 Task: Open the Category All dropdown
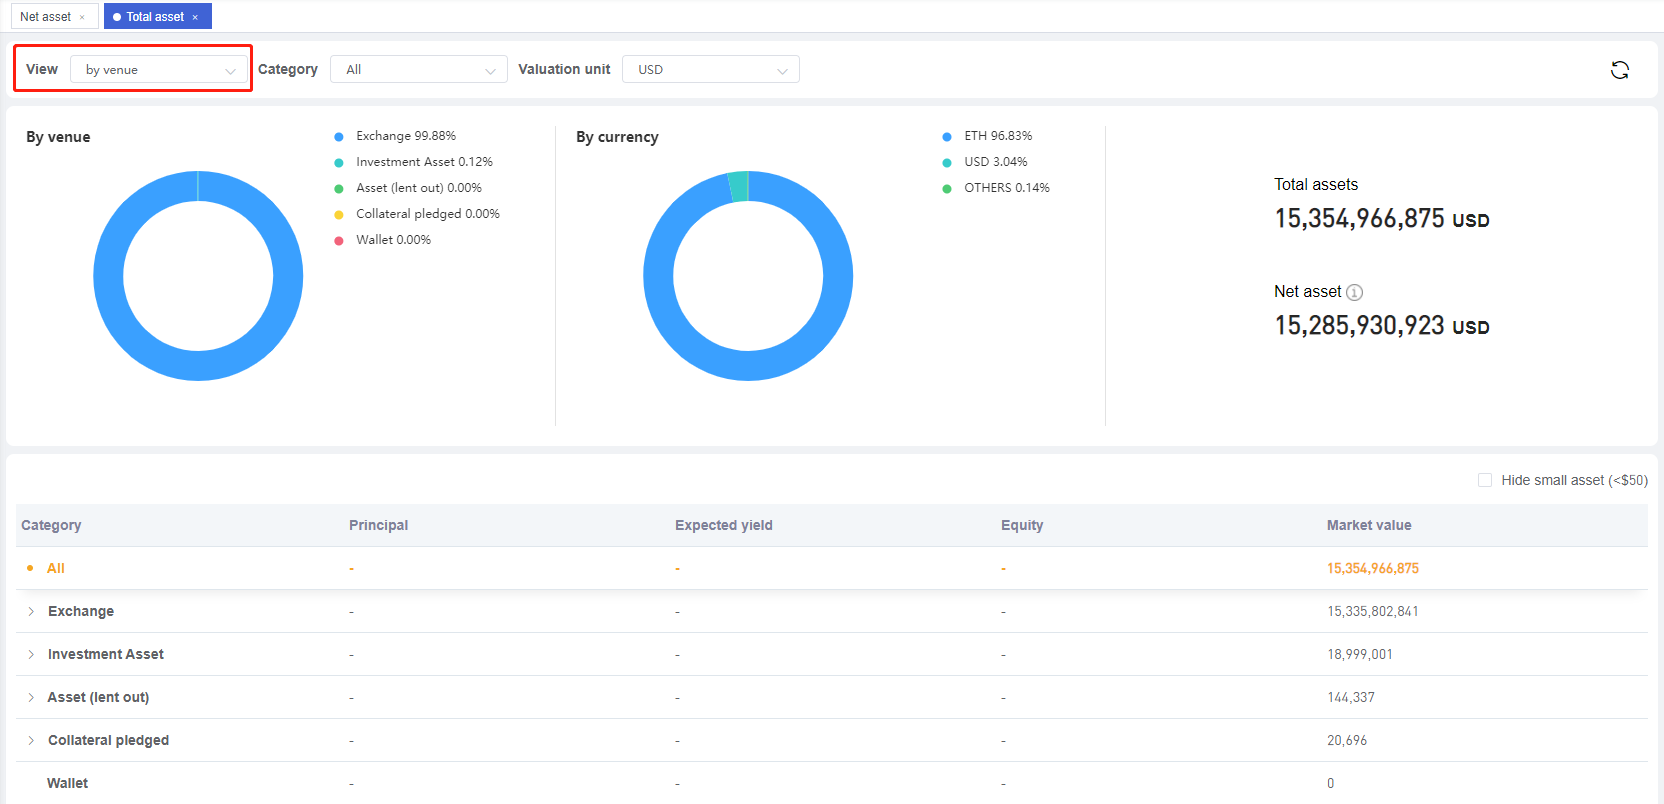(419, 69)
